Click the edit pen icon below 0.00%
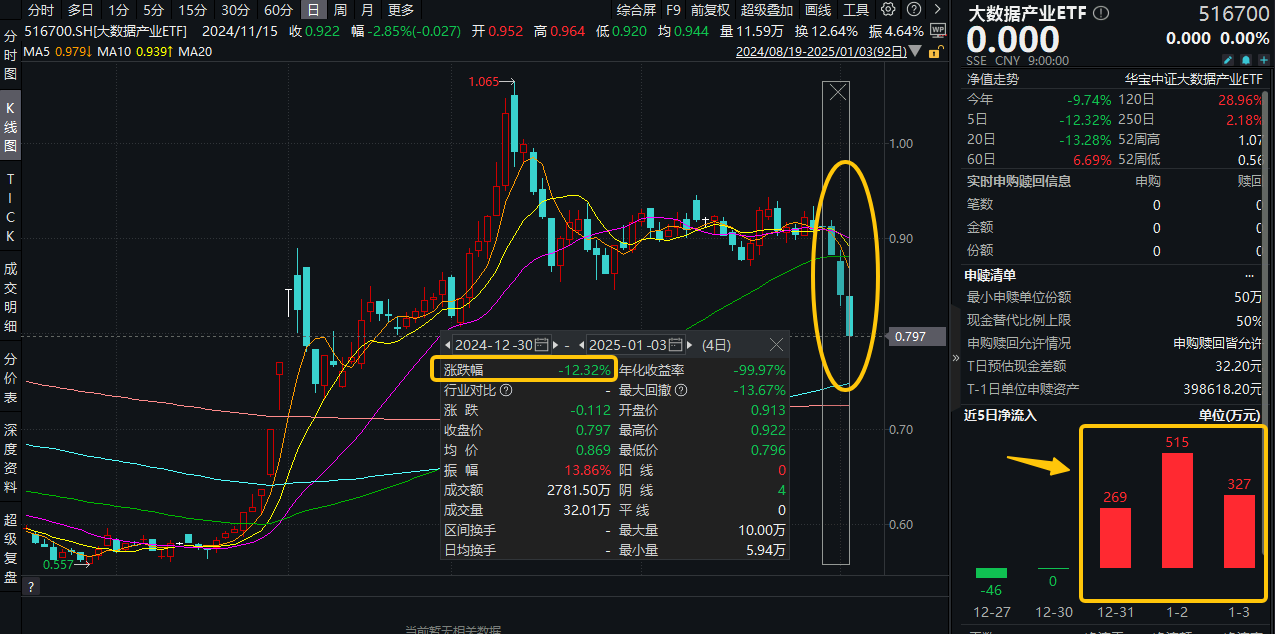1275x634 pixels. [x=1227, y=60]
